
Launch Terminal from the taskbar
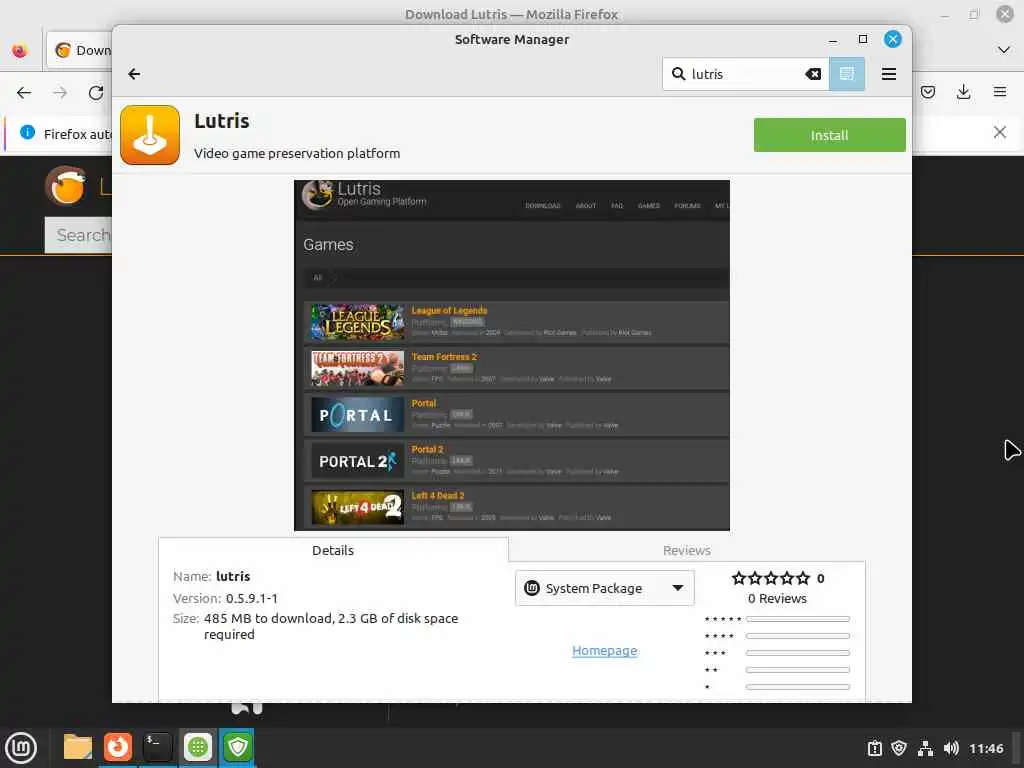pos(157,747)
